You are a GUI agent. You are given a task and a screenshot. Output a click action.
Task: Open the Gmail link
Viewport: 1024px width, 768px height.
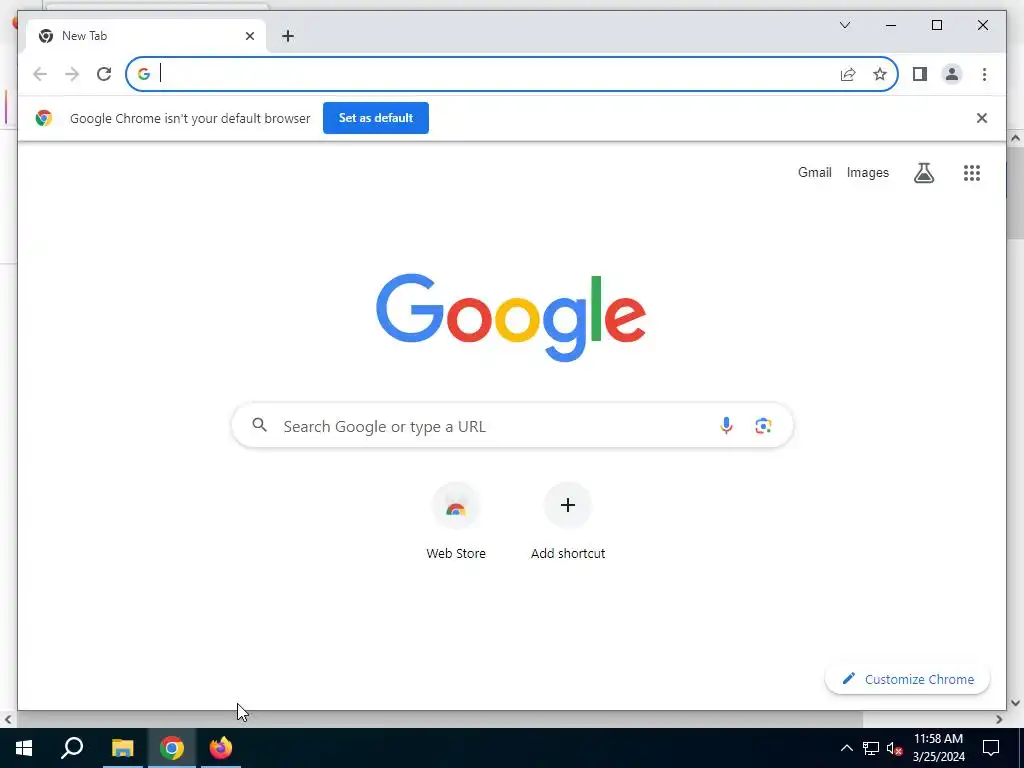point(814,172)
